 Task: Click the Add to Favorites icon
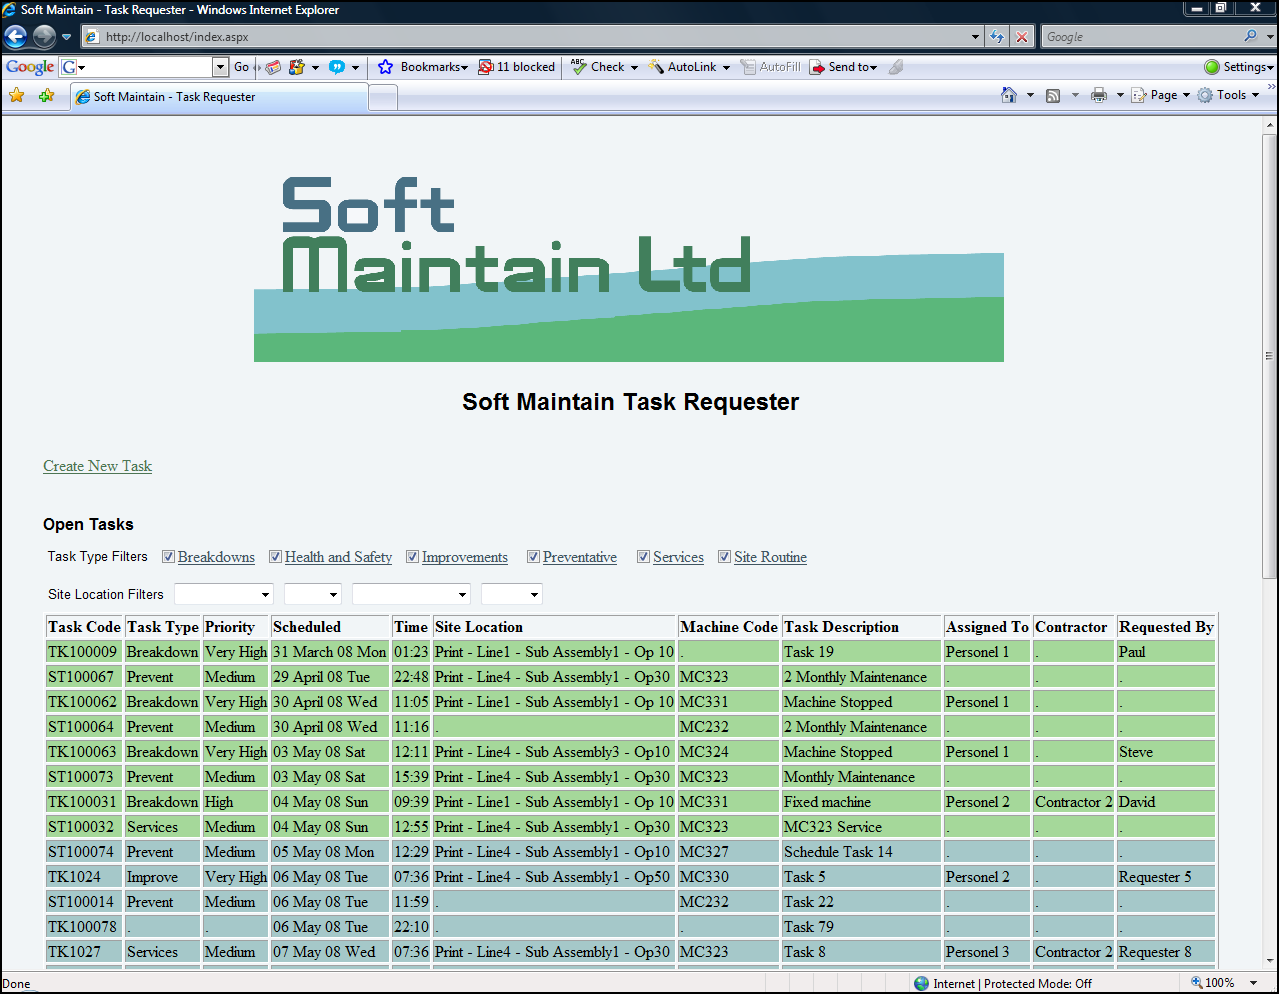[x=46, y=96]
